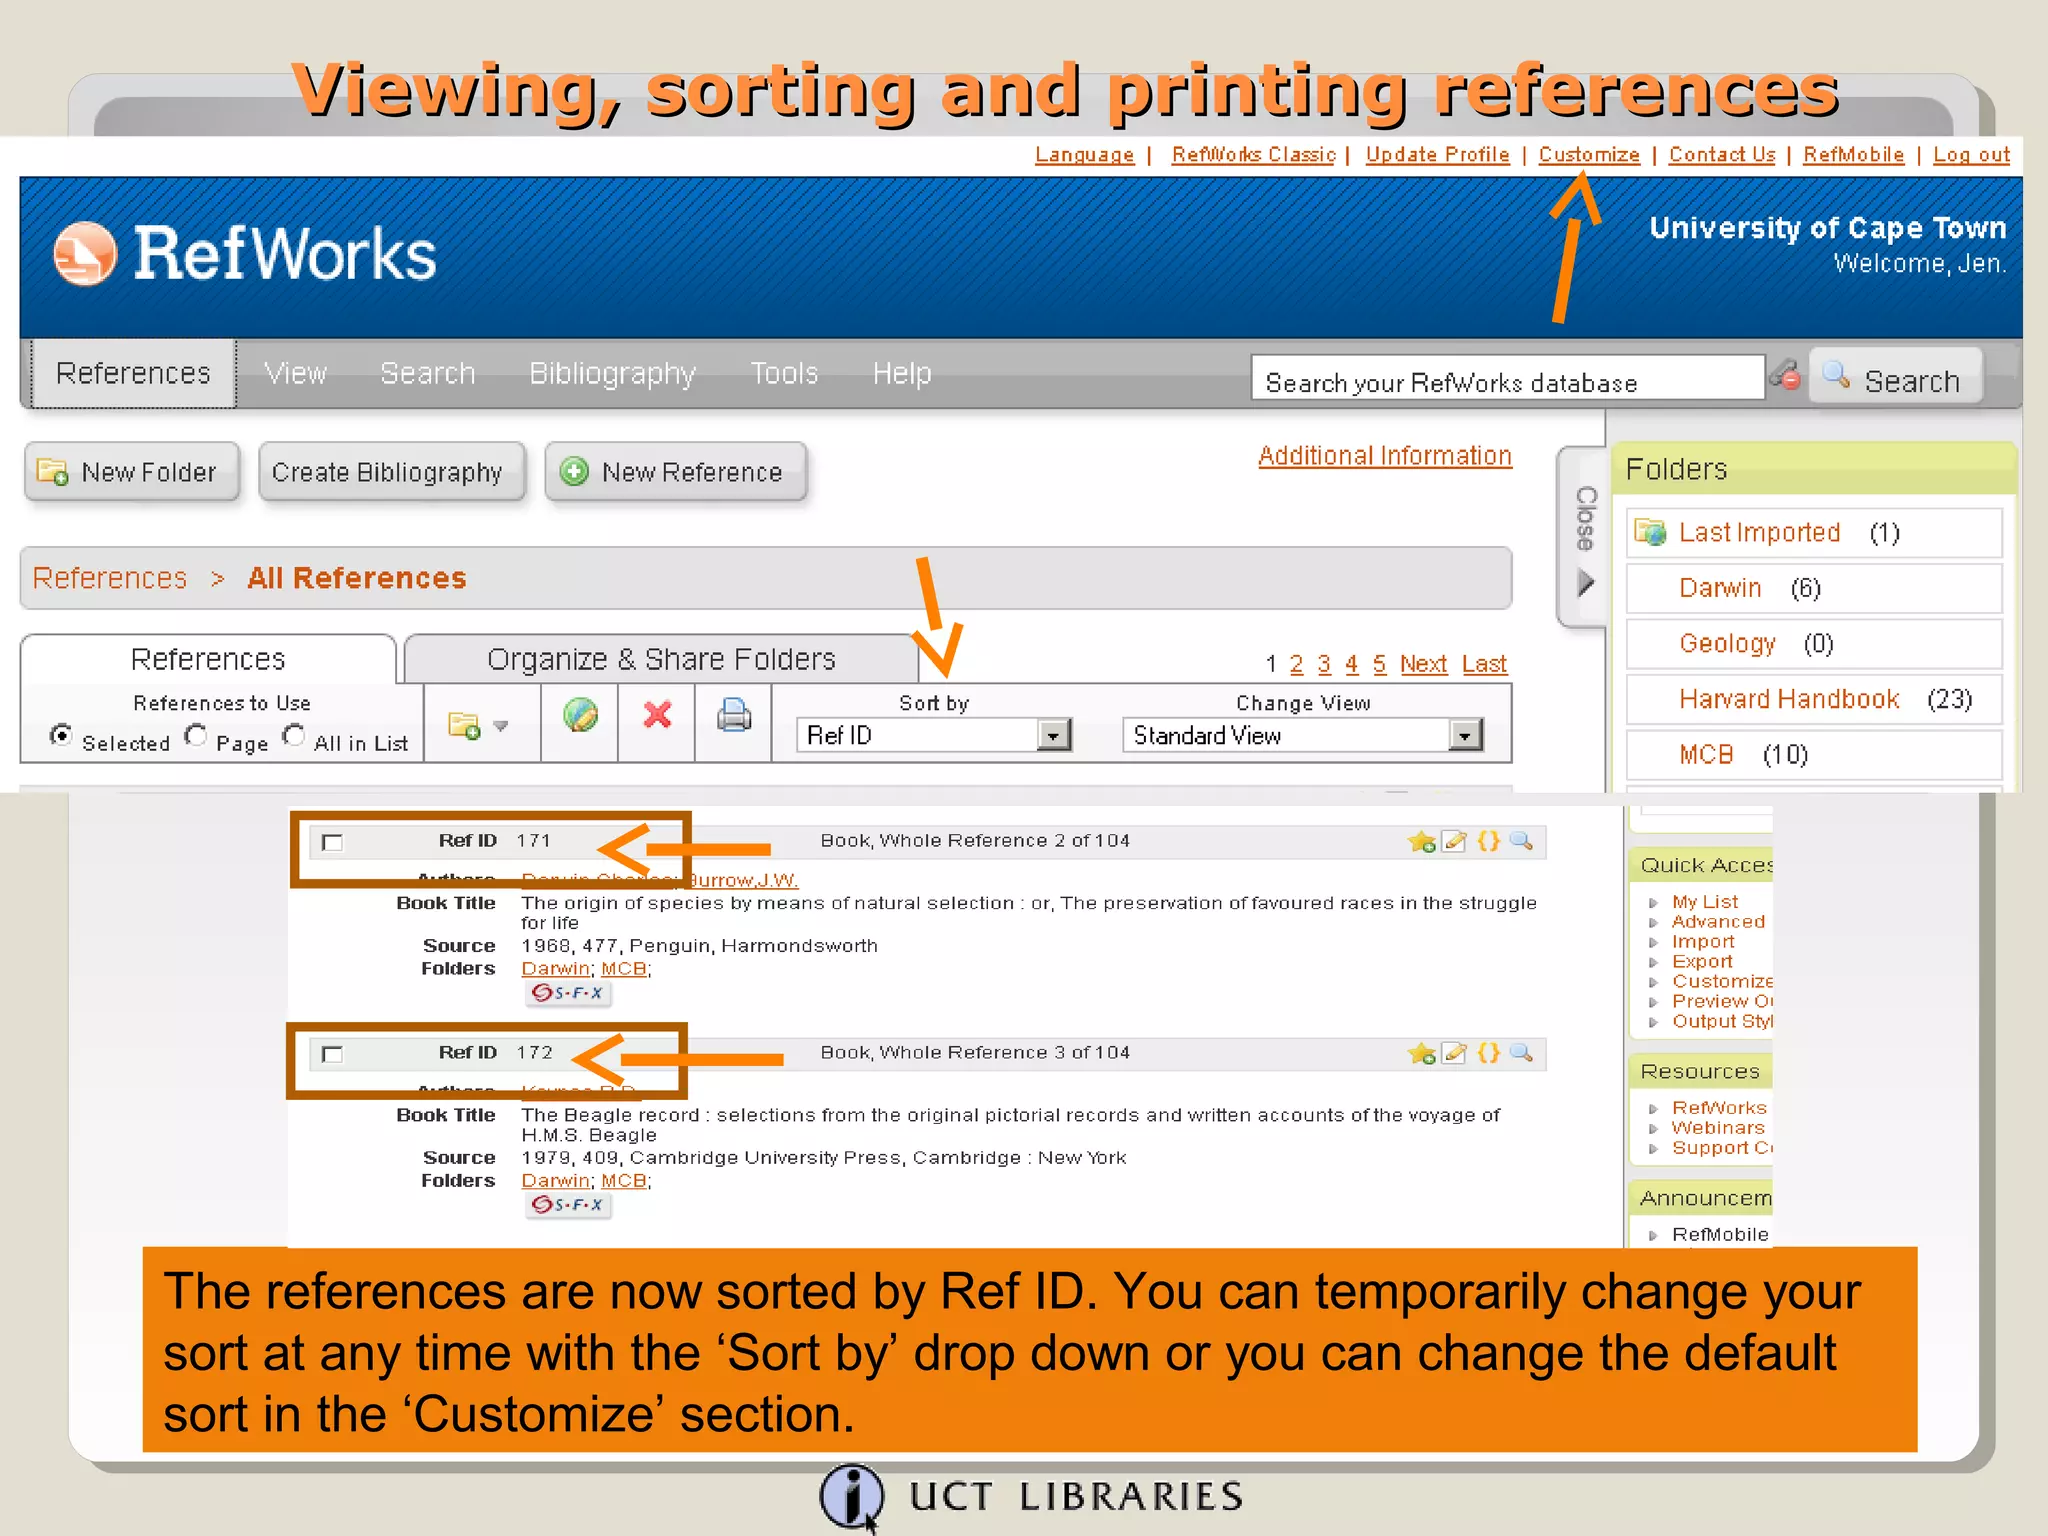Open the Bibliography menu
Viewport: 2048px width, 1536px height.
click(x=612, y=374)
